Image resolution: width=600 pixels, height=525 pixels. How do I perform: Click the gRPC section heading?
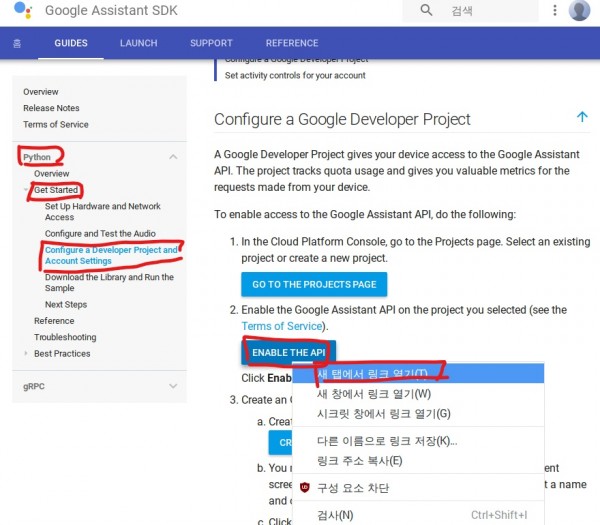34,386
